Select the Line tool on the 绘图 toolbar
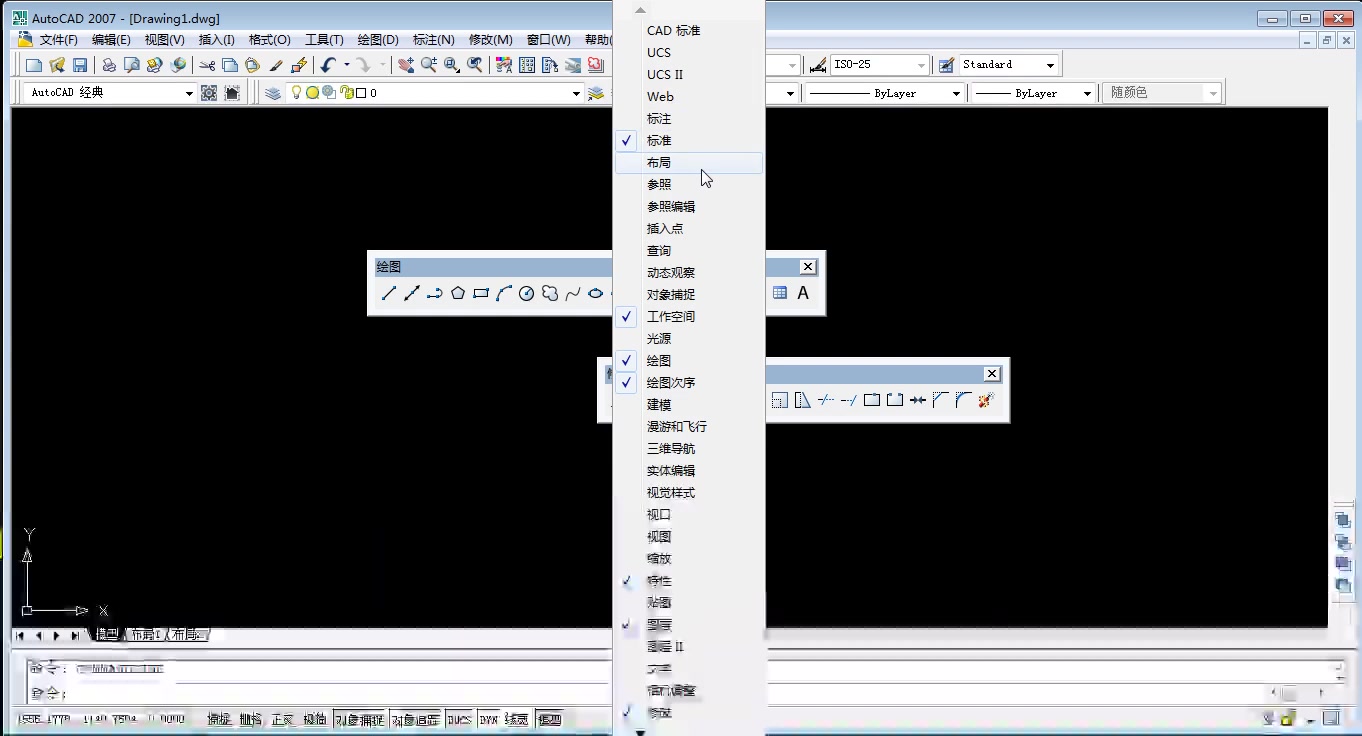The image size is (1362, 736). 389,293
